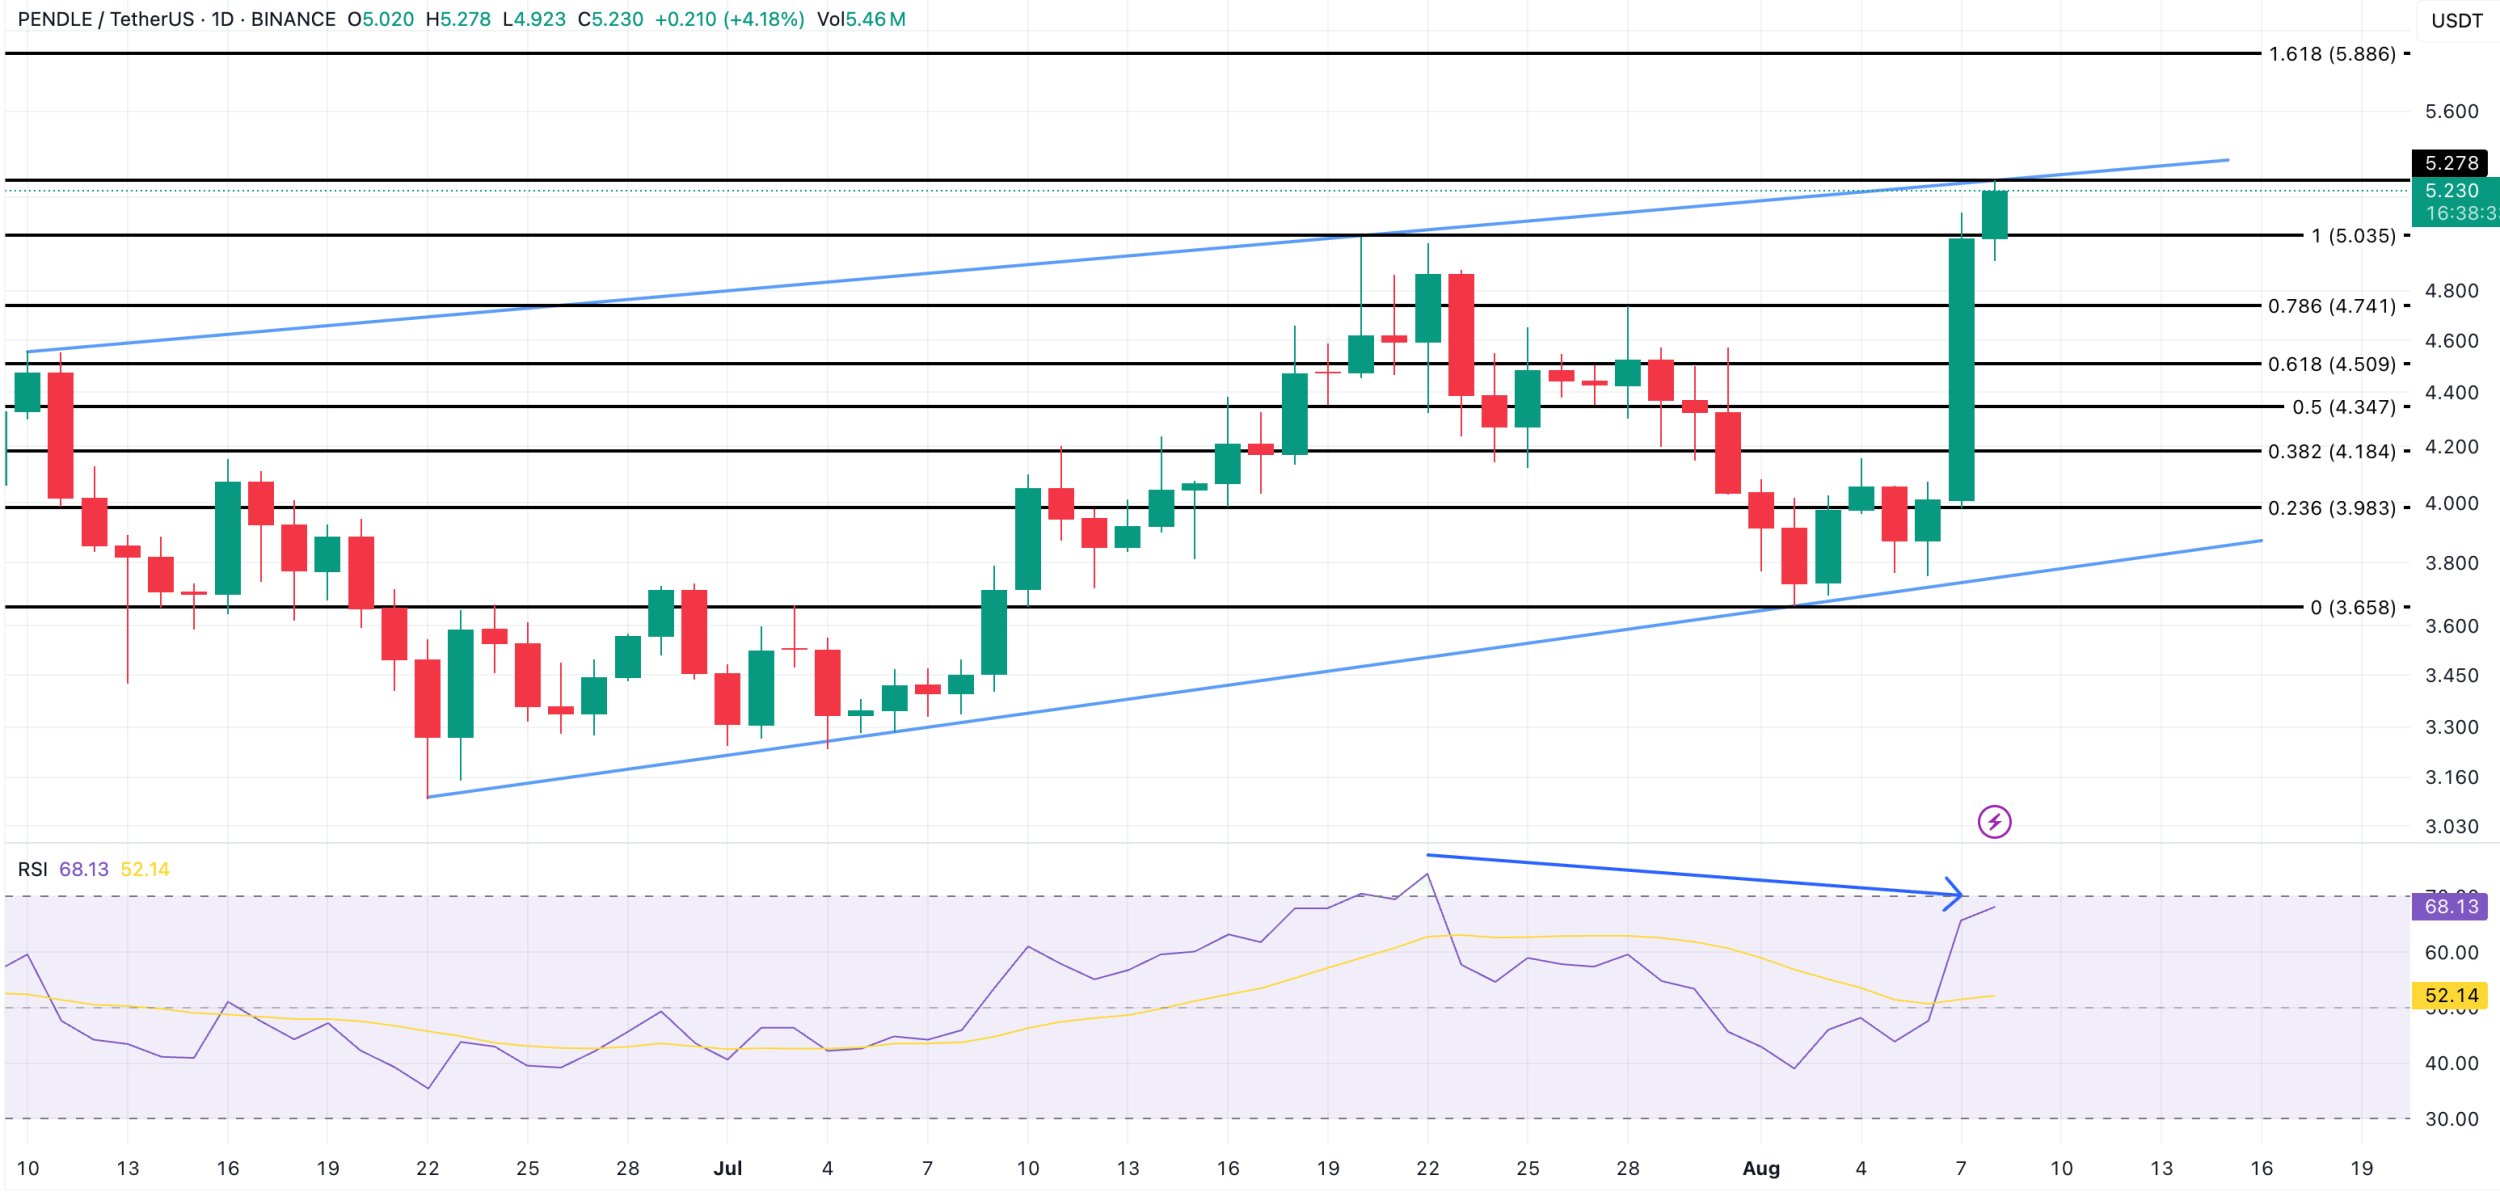This screenshot has width=2500, height=1192.
Task: Click the 0.236 (3.983) Fibonacci label
Action: coord(2331,508)
